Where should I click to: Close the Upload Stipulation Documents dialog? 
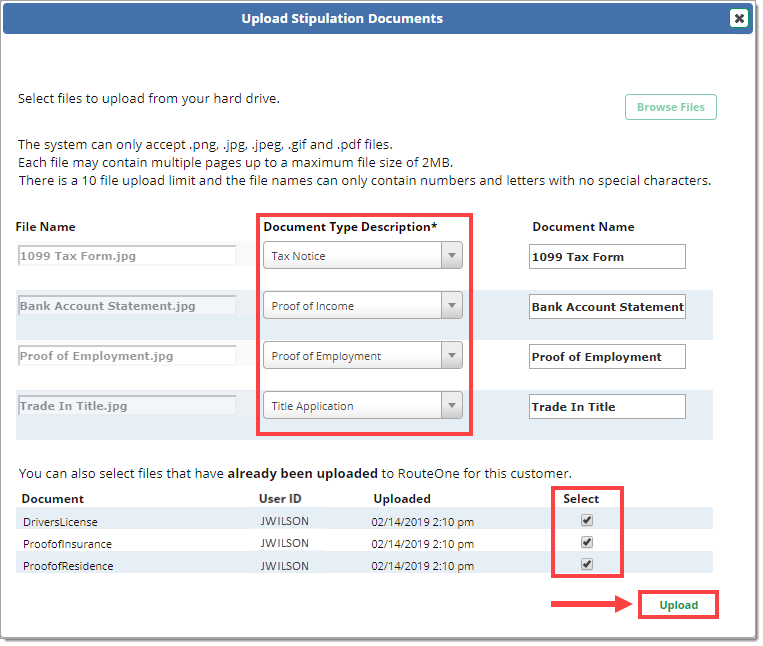click(738, 18)
